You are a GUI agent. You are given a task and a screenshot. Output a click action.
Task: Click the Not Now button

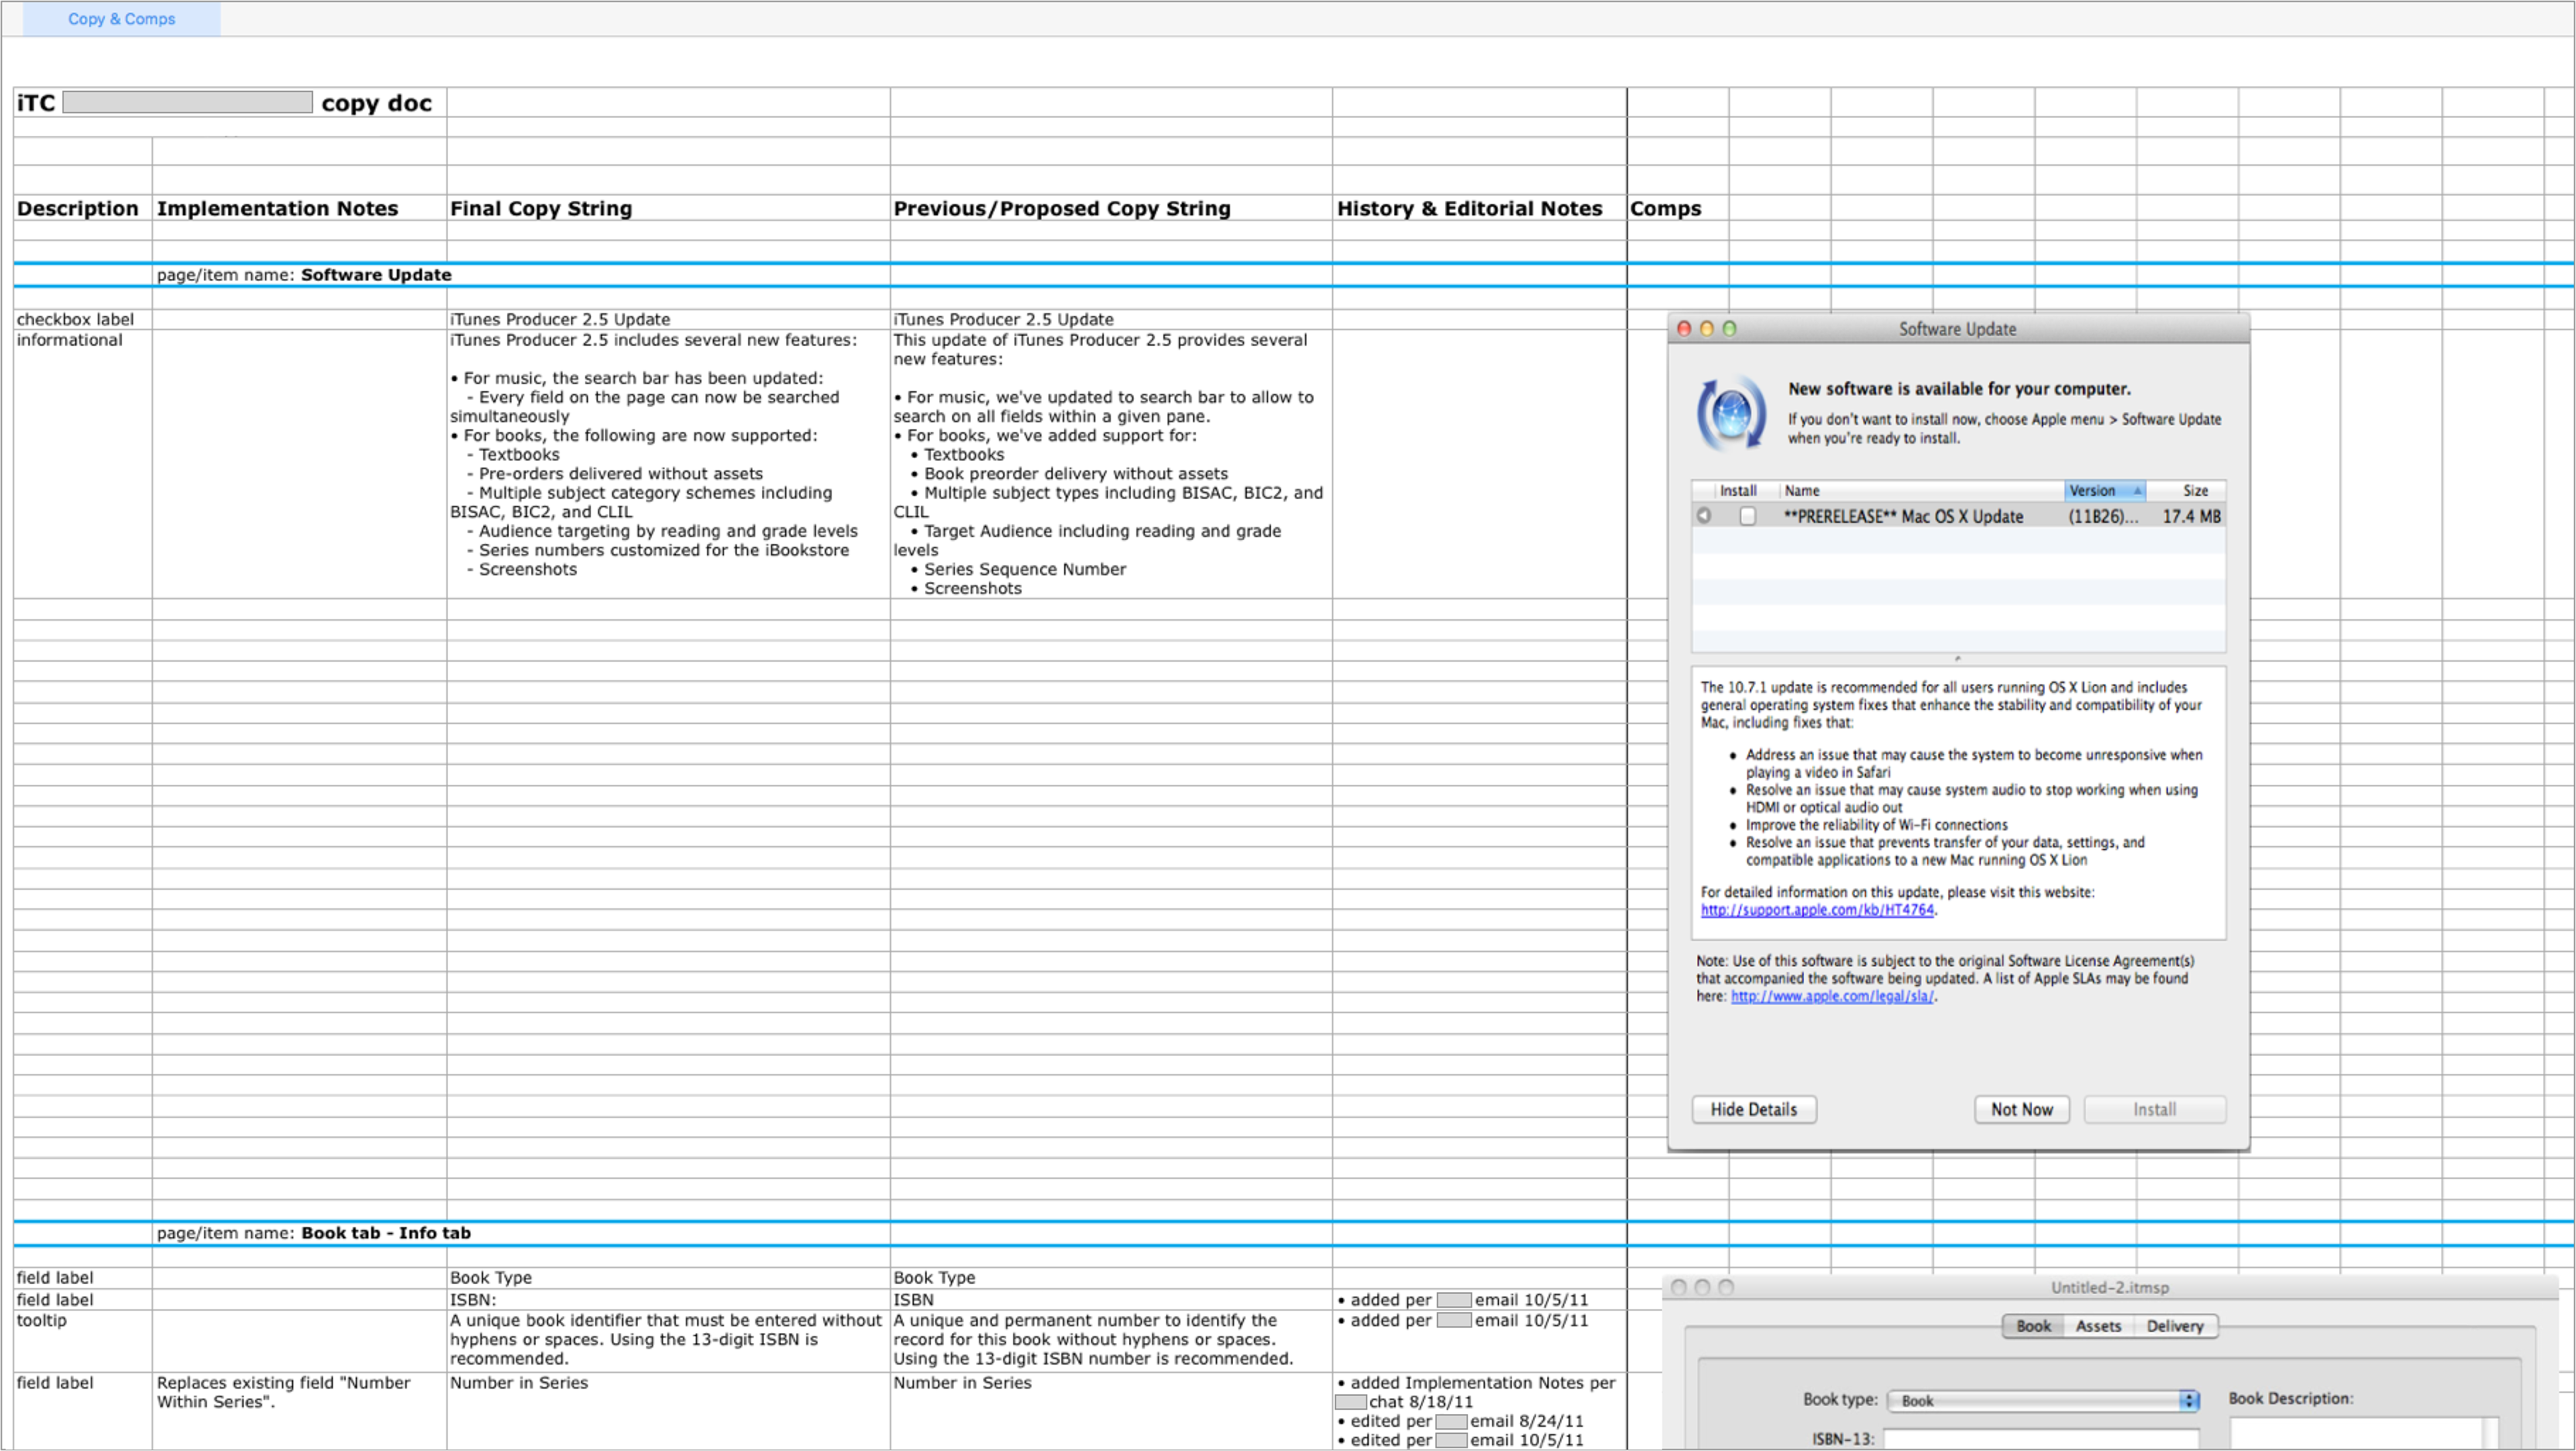[x=2021, y=1110]
